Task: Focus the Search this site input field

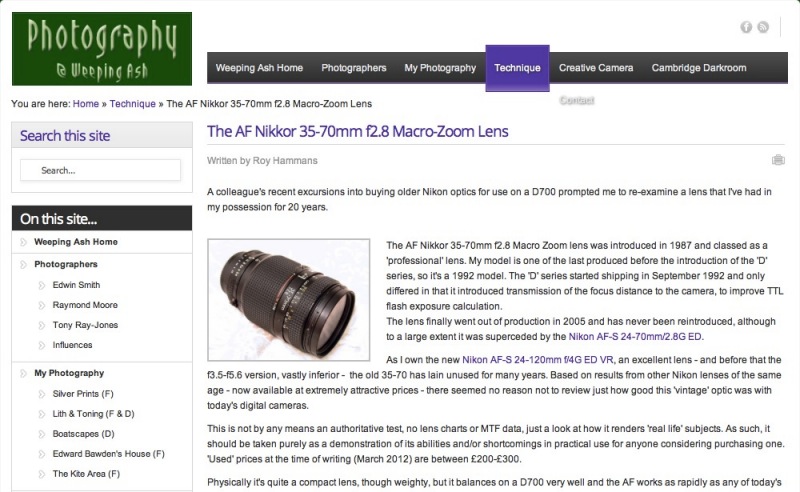Action: point(101,170)
